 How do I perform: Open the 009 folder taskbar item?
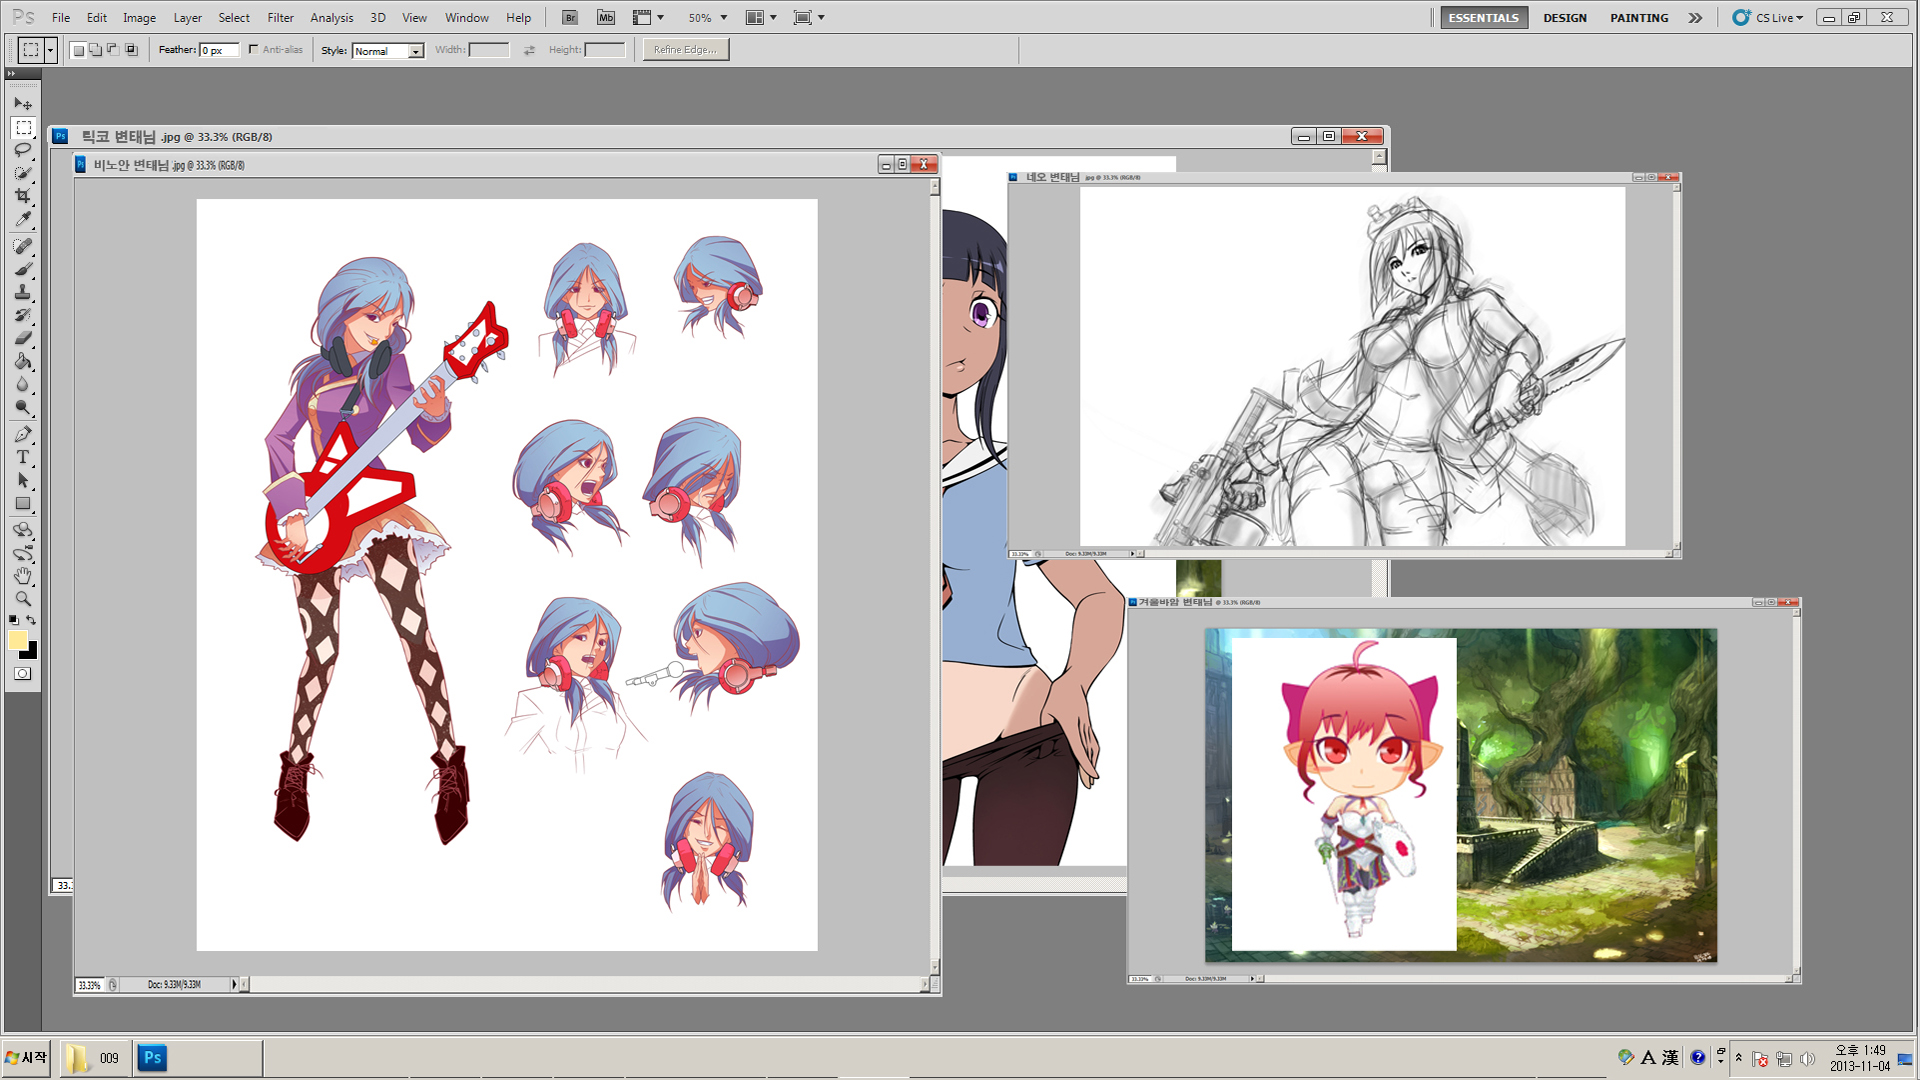[95, 1058]
